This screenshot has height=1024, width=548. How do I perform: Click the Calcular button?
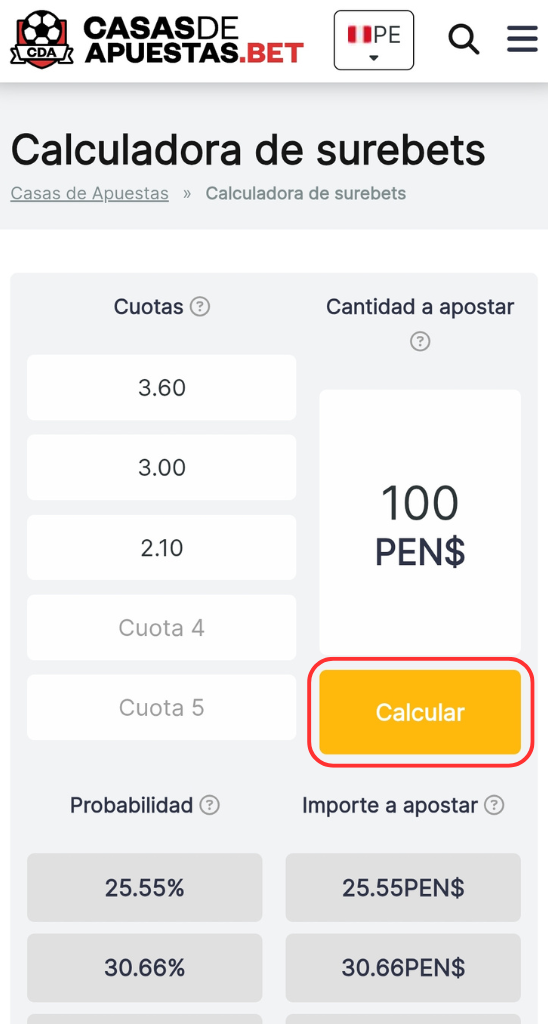click(420, 712)
